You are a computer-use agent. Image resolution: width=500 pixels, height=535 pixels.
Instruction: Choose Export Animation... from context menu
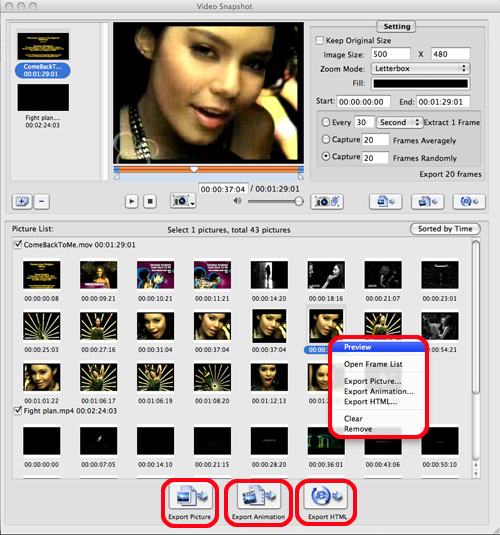pos(378,391)
